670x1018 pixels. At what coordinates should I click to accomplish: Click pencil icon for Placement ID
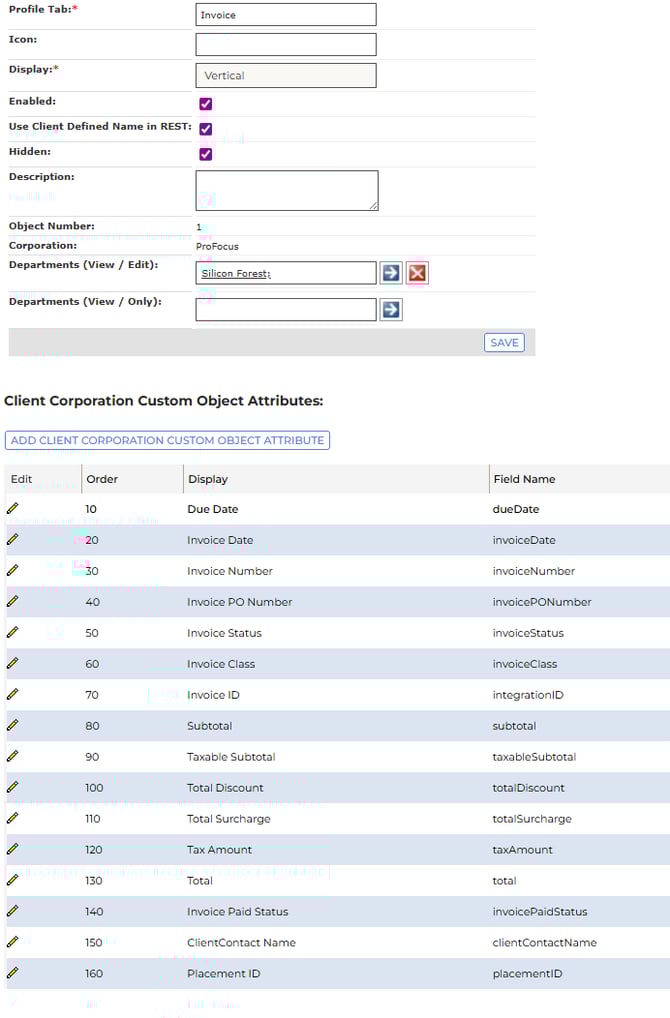pos(13,973)
